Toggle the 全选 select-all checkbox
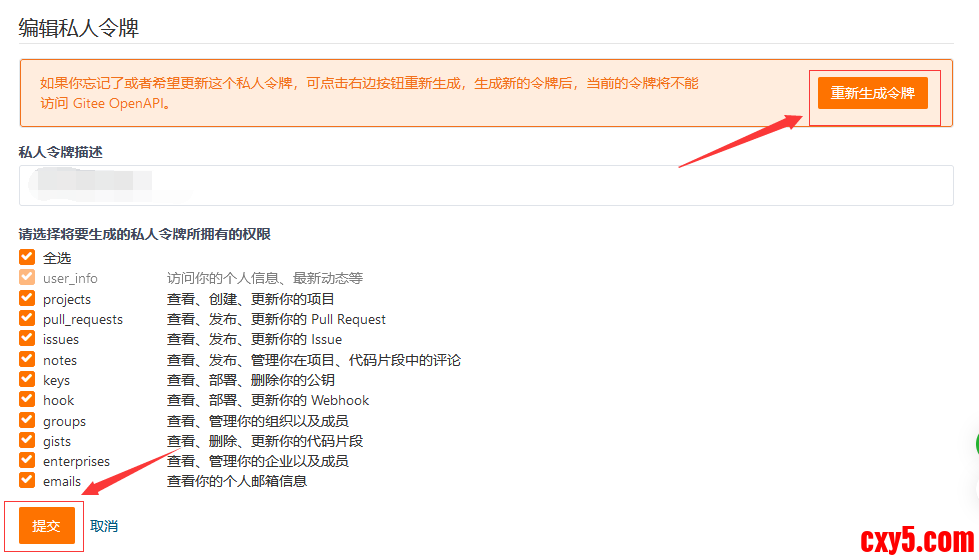Viewport: 979px width, 560px height. tap(27, 257)
